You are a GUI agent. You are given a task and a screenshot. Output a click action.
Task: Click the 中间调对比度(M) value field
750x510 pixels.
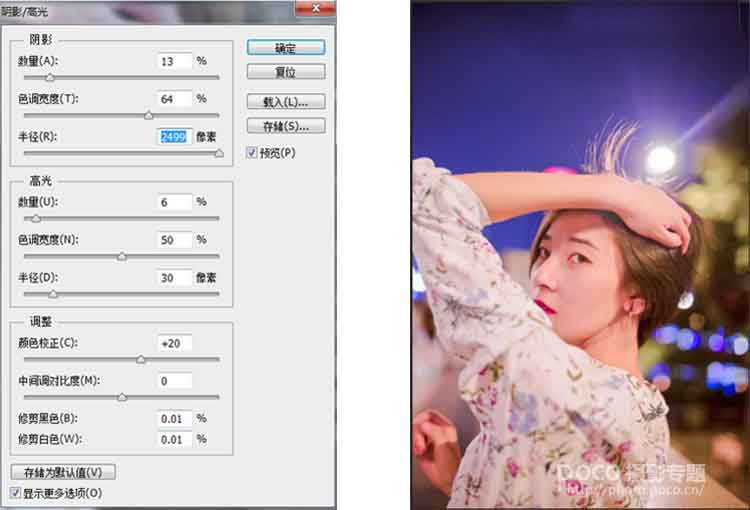pyautogui.click(x=175, y=381)
